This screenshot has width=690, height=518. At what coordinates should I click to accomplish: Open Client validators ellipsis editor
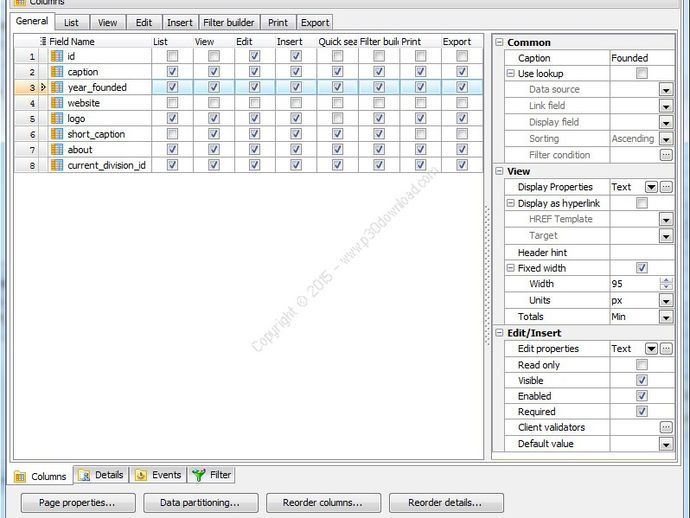(x=666, y=427)
